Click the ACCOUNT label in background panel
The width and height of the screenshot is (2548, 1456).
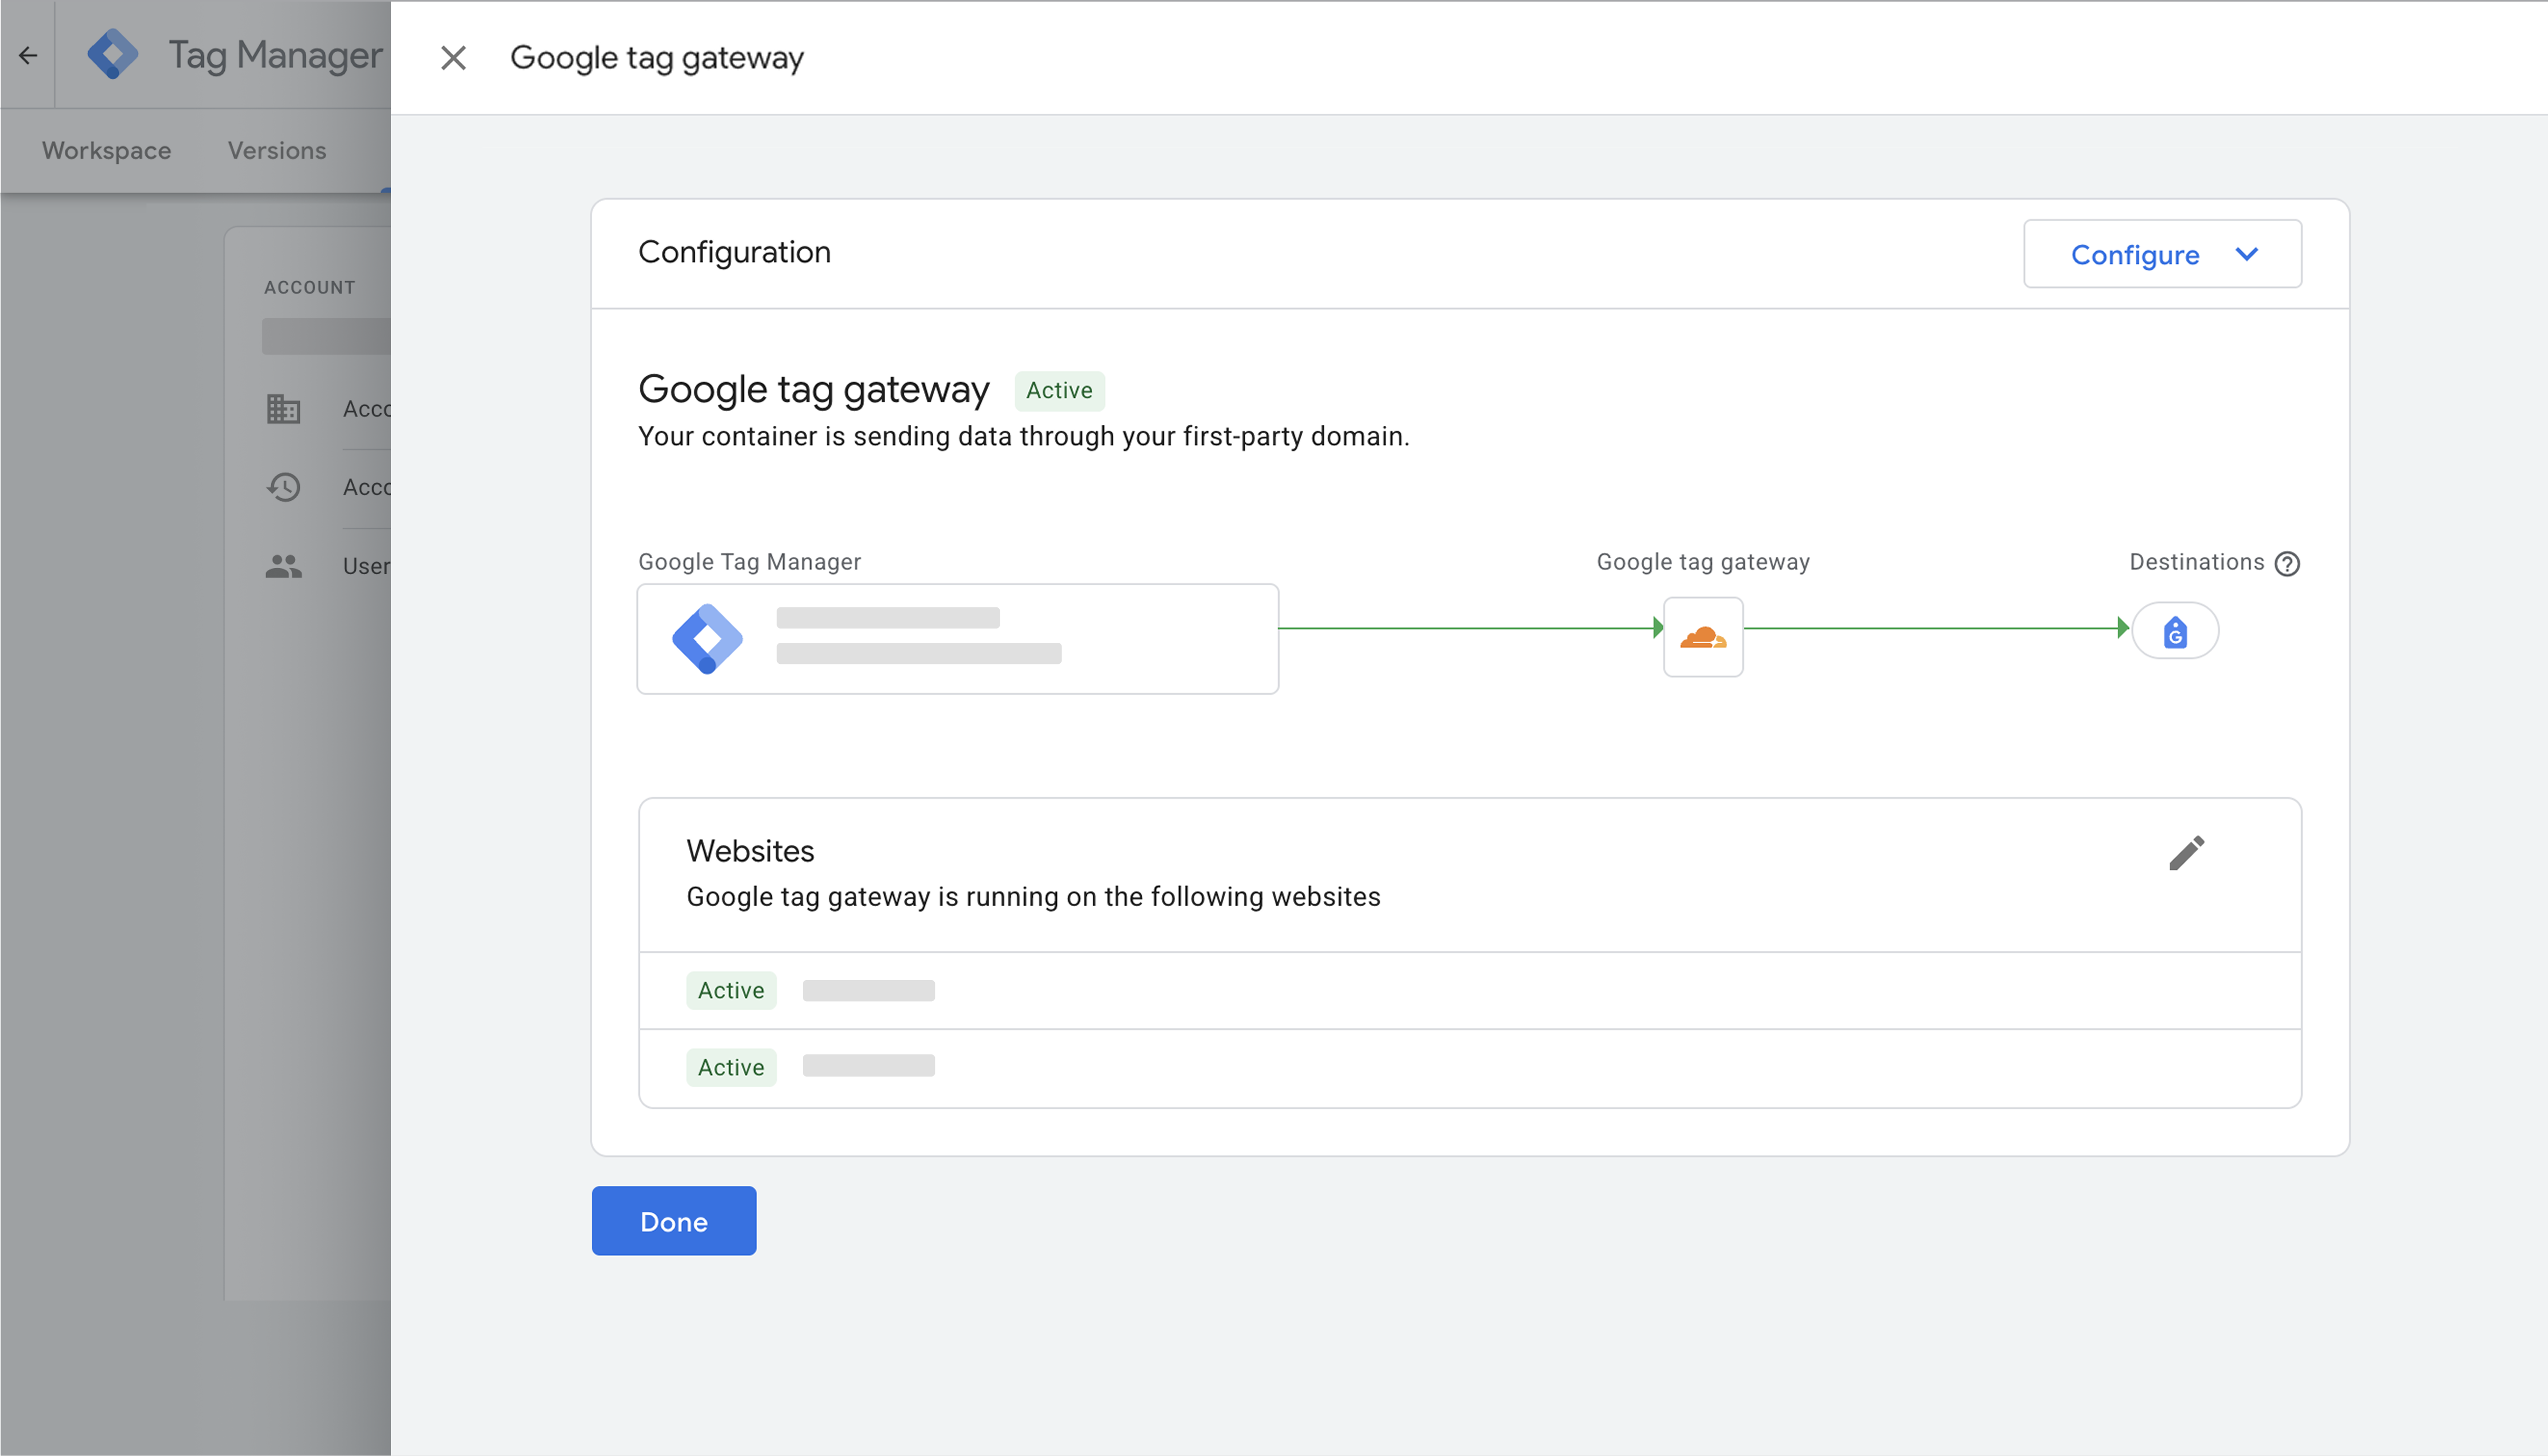(309, 287)
